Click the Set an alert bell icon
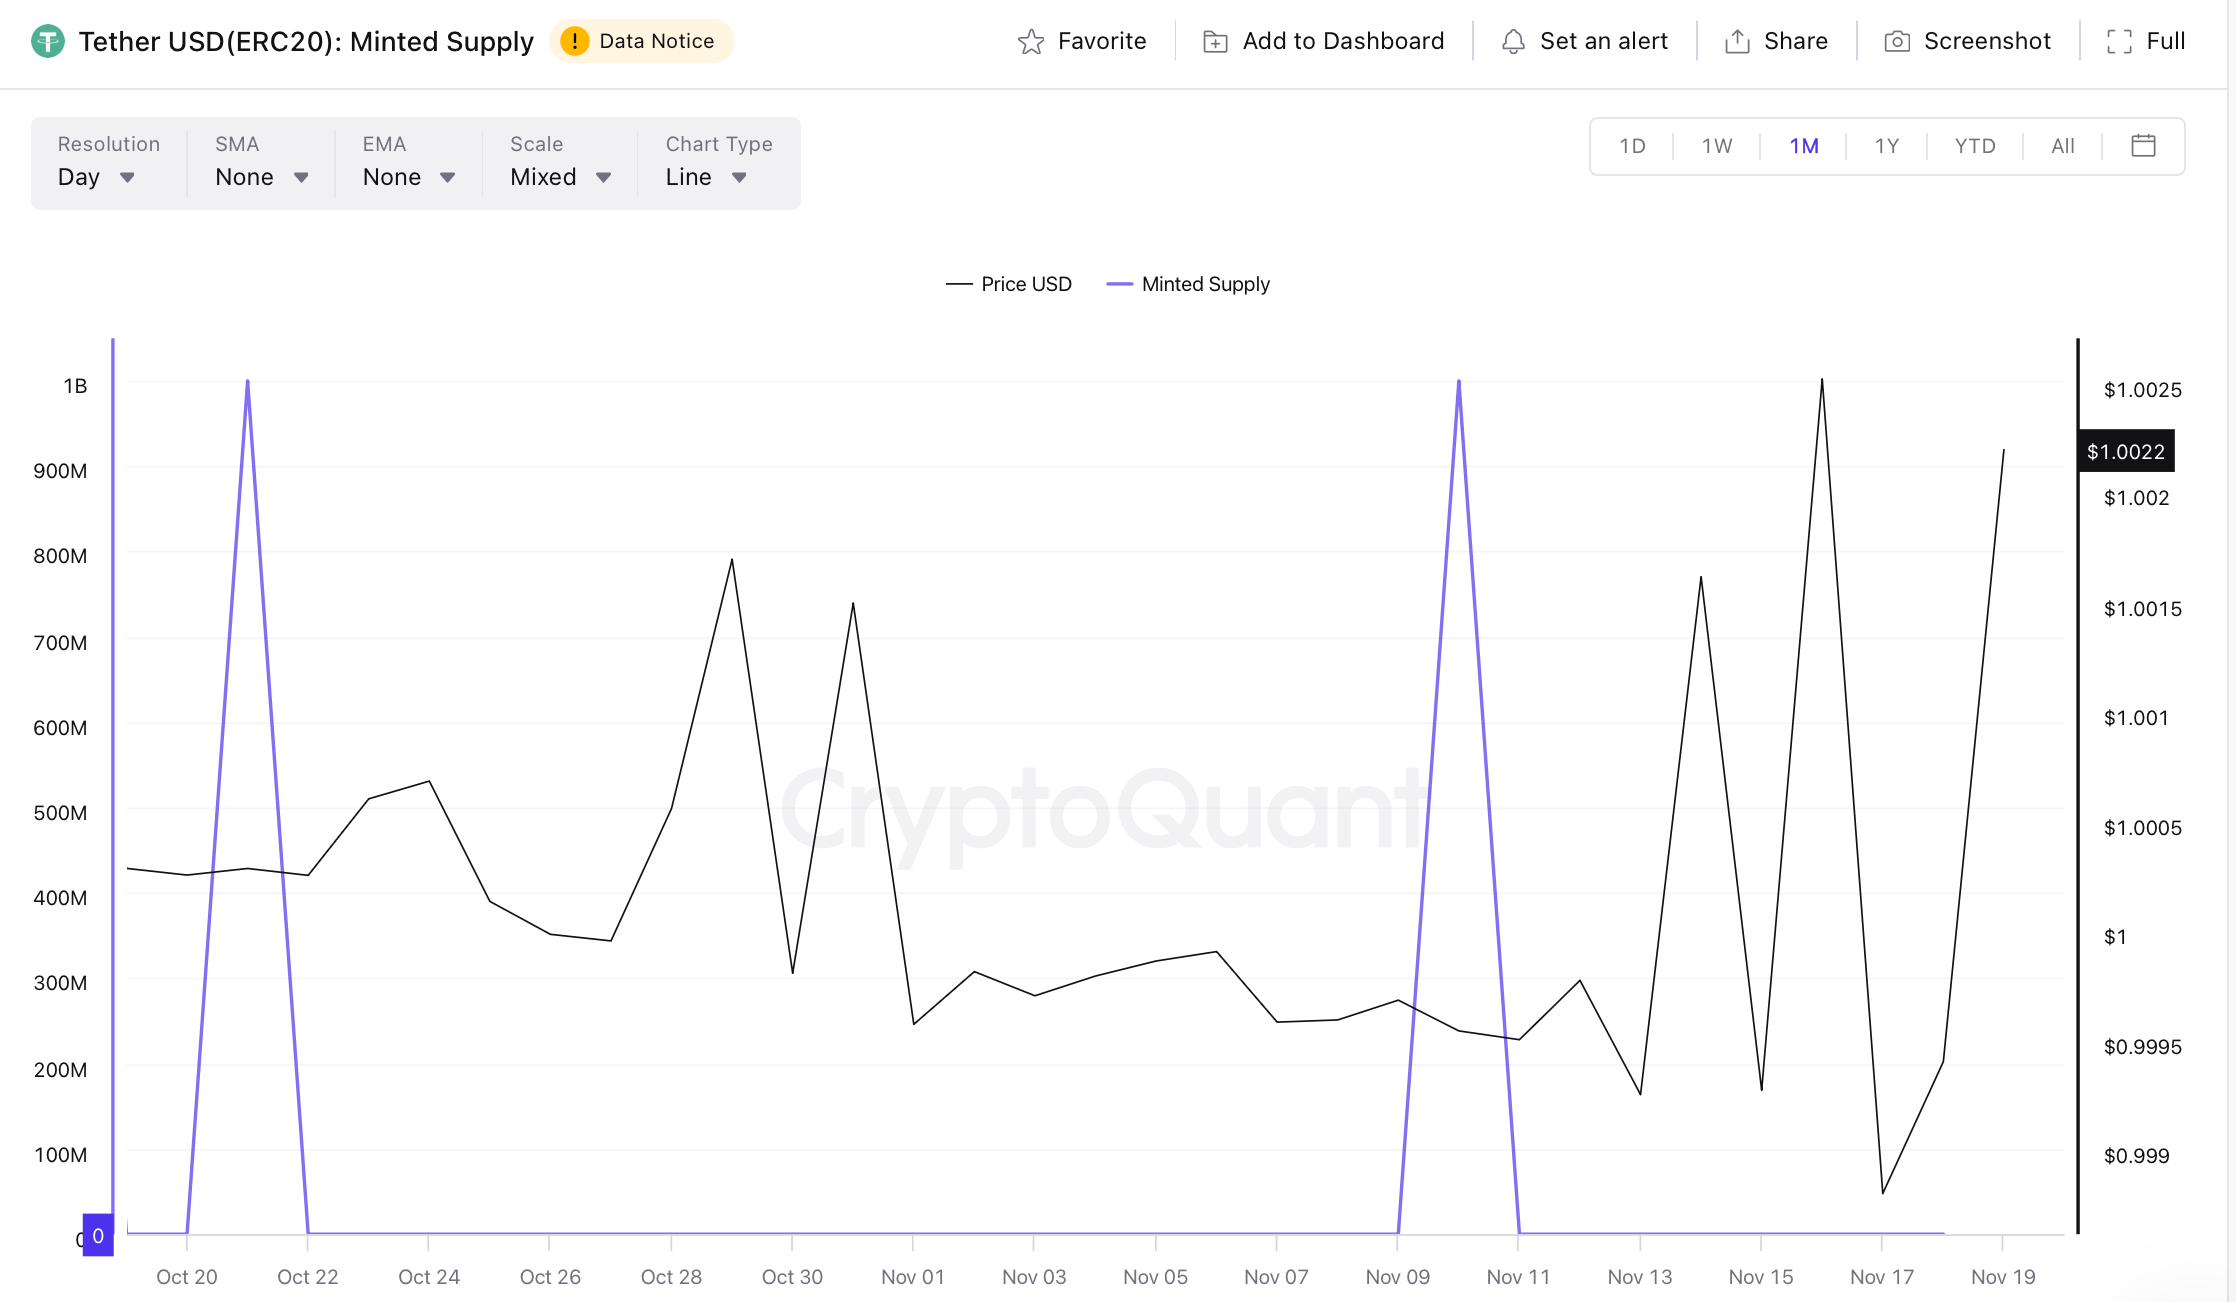2236x1302 pixels. 1513,41
